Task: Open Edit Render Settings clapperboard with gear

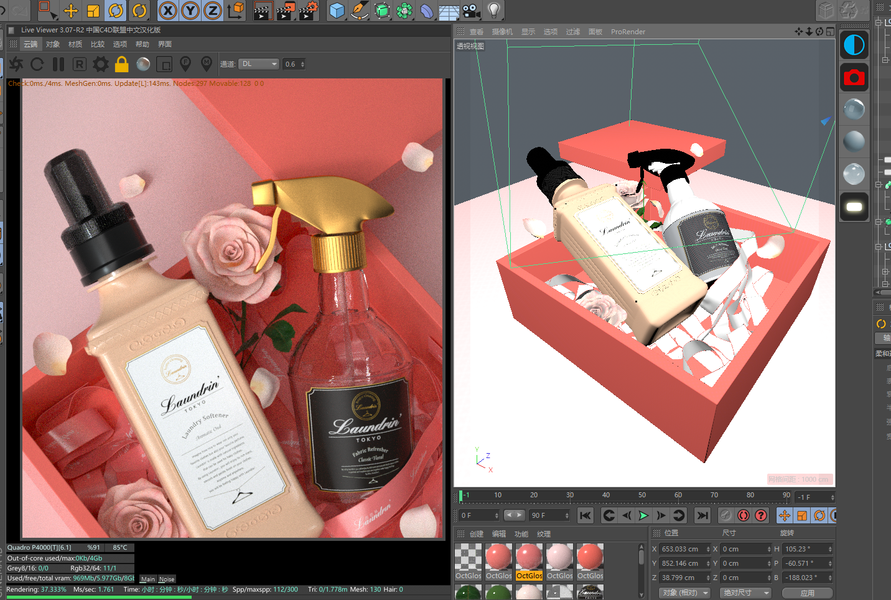Action: point(308,10)
